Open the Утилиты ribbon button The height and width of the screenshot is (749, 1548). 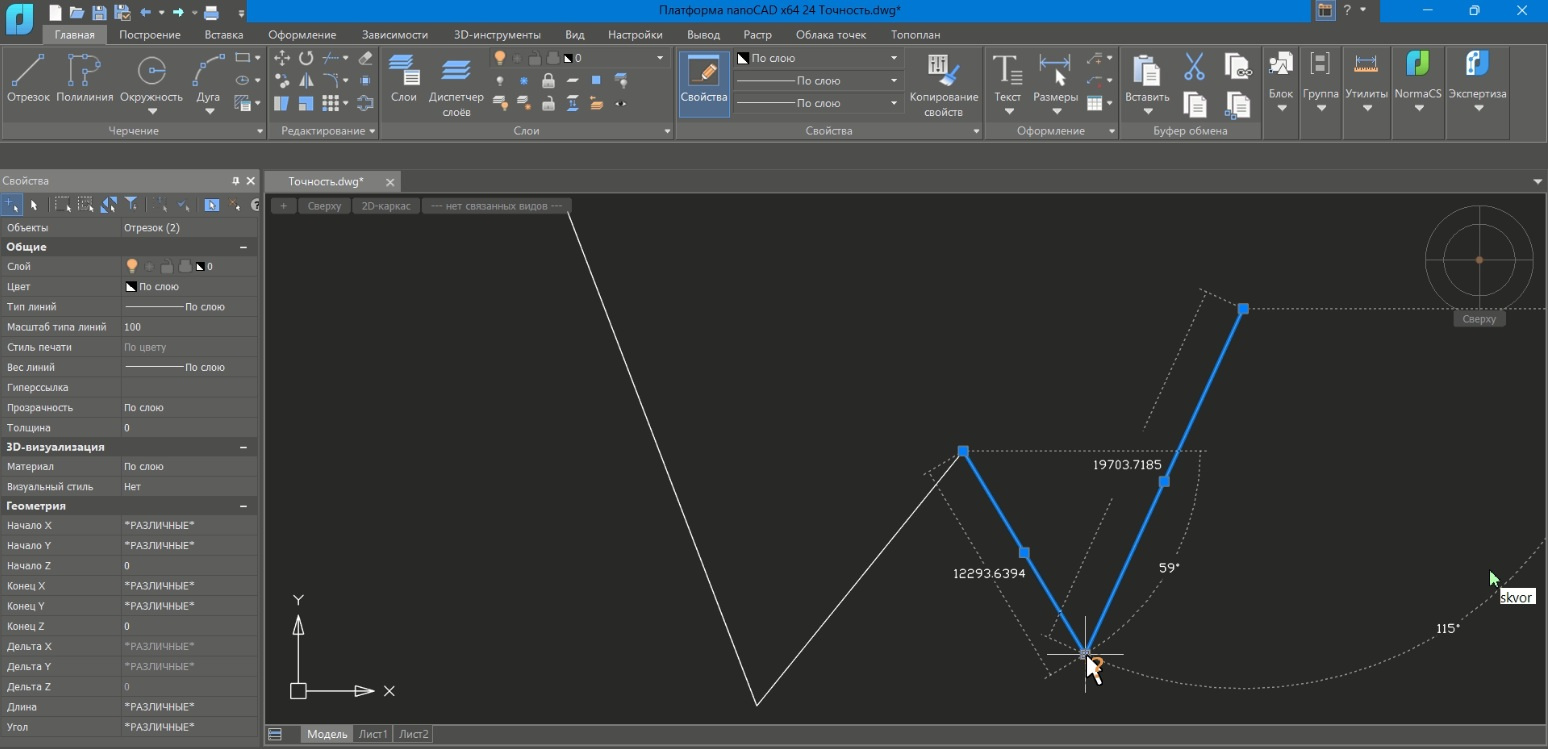pyautogui.click(x=1366, y=80)
